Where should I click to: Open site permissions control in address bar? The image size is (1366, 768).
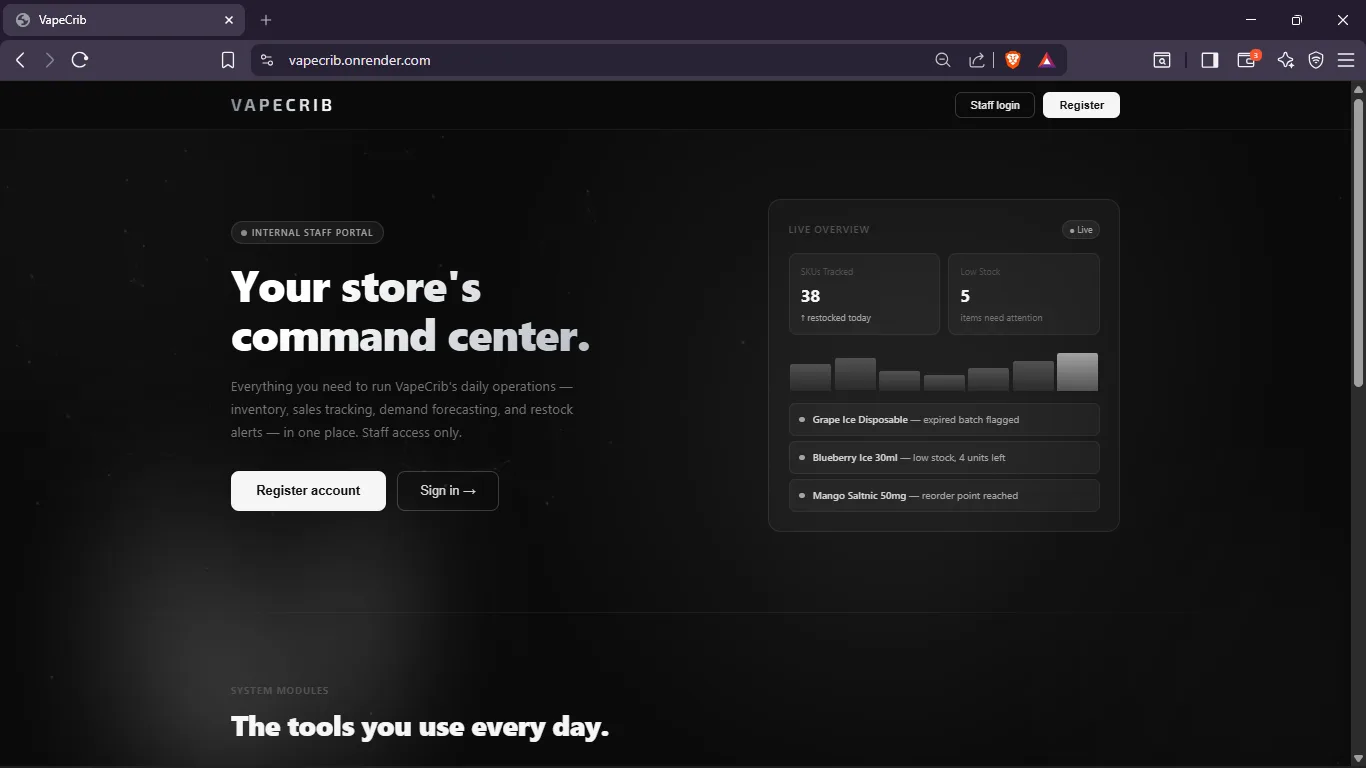[266, 60]
